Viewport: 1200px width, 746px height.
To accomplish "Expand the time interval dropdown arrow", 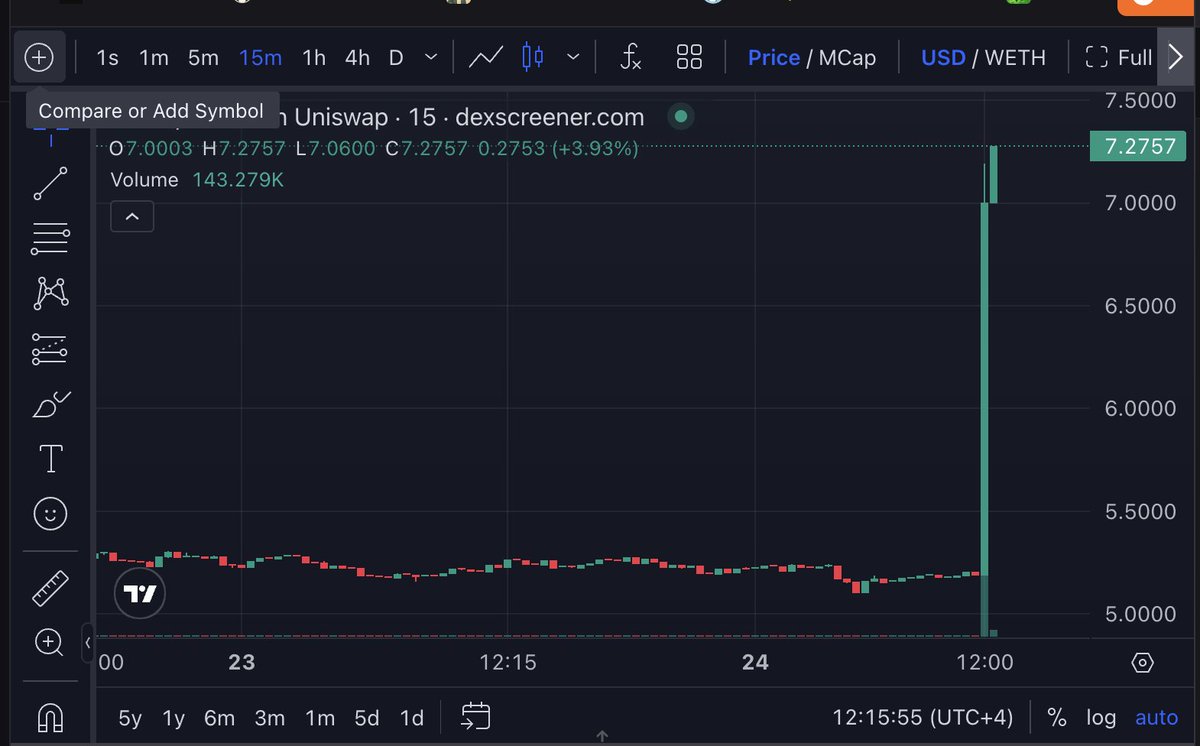I will click(431, 58).
